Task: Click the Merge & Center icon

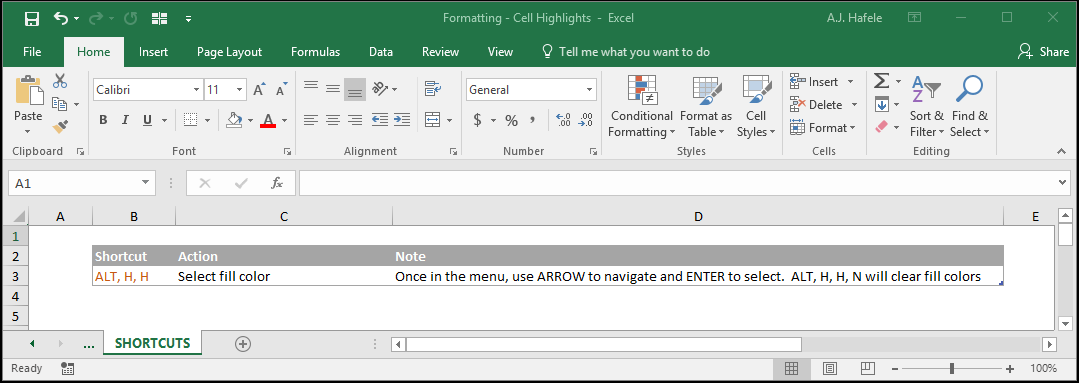Action: [432, 120]
